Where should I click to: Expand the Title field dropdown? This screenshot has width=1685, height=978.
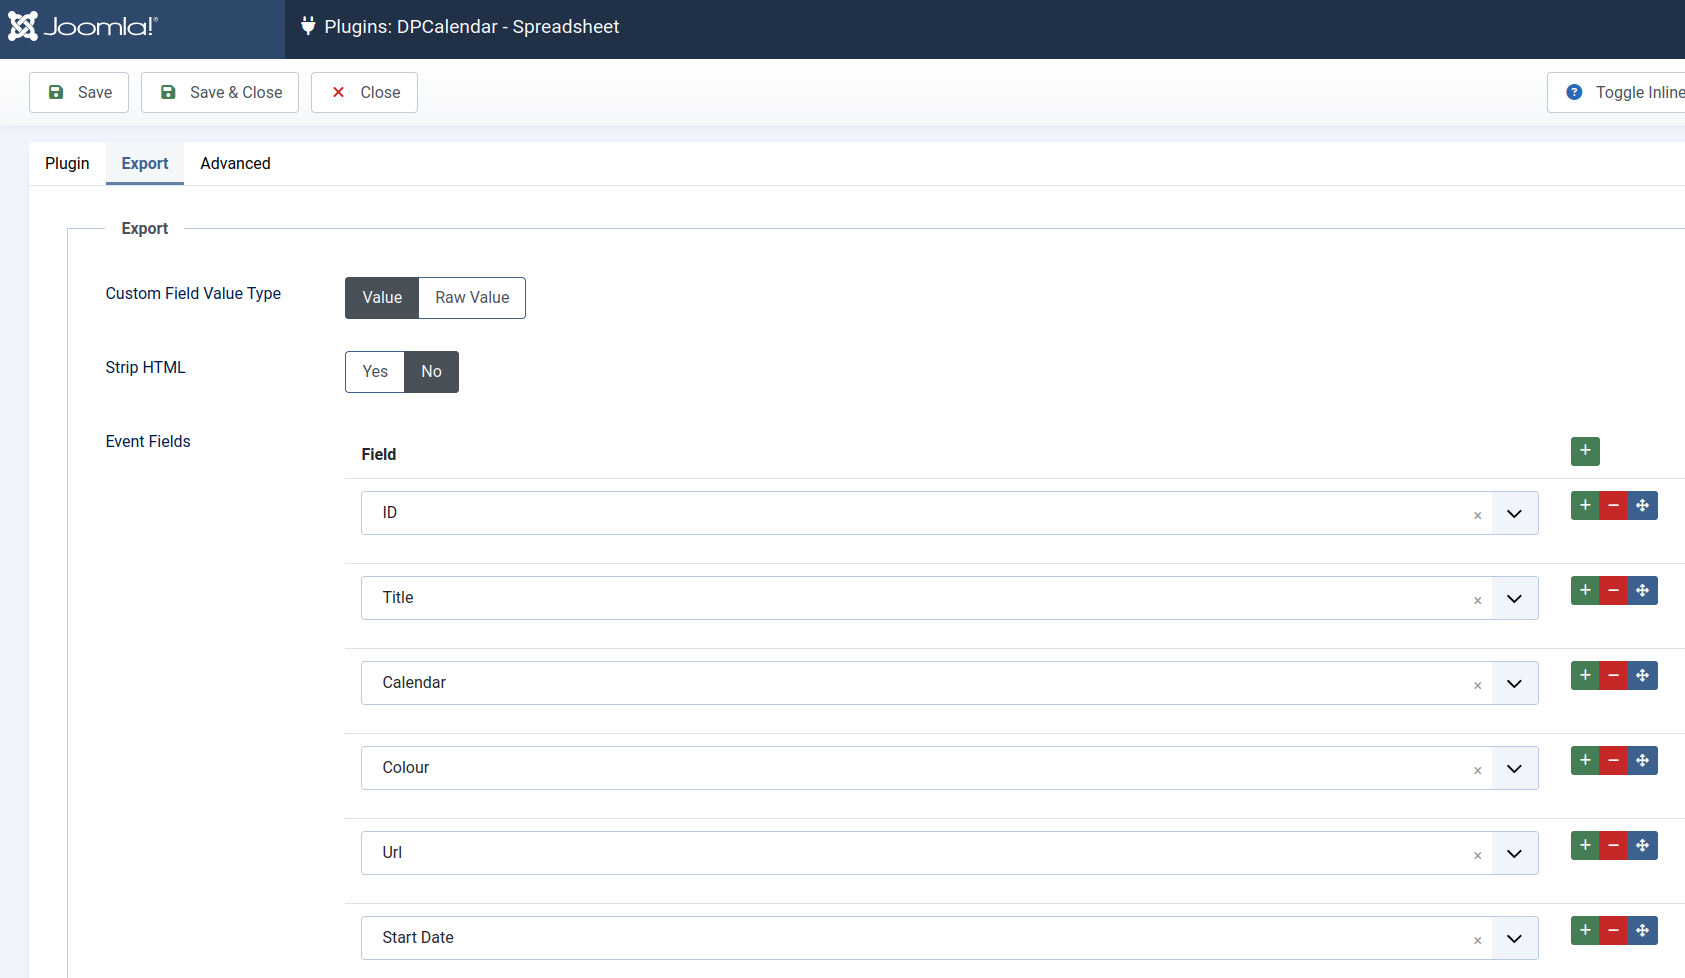click(1514, 598)
